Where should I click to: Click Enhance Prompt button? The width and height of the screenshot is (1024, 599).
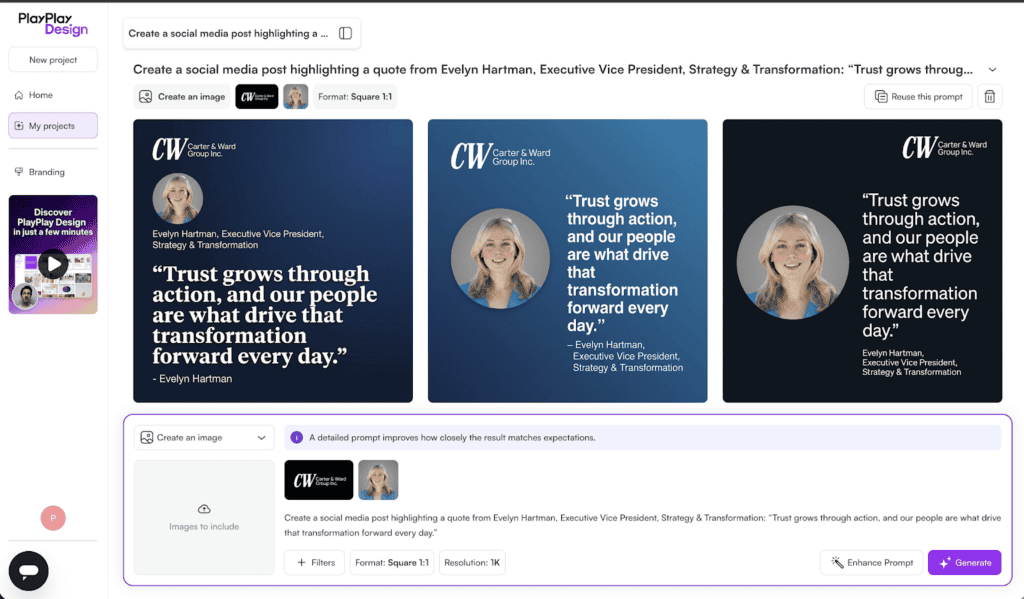click(871, 562)
